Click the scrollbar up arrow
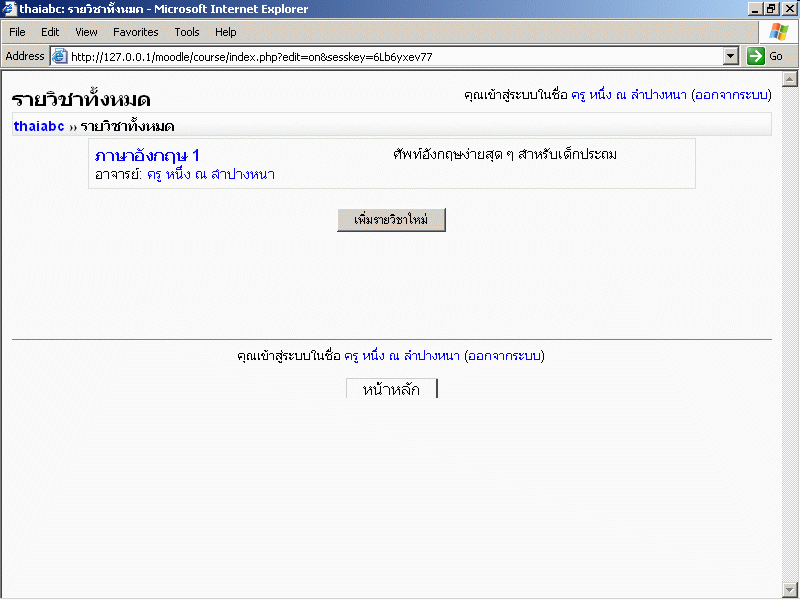This screenshot has width=800, height=600. [x=789, y=79]
